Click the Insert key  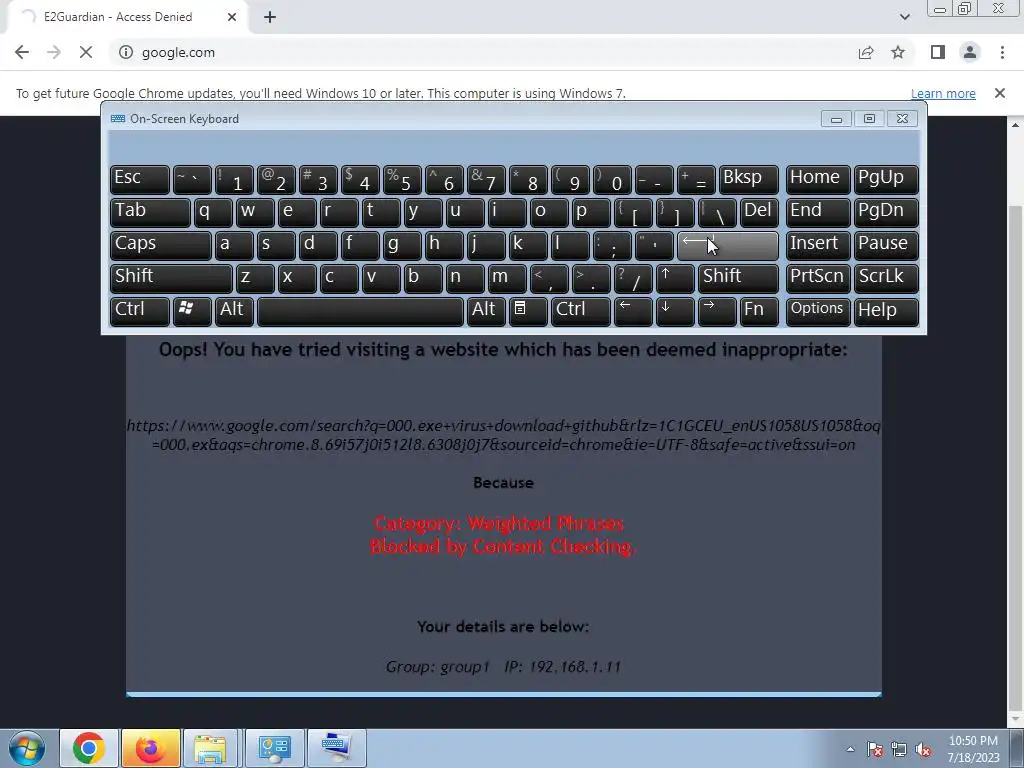pos(818,245)
